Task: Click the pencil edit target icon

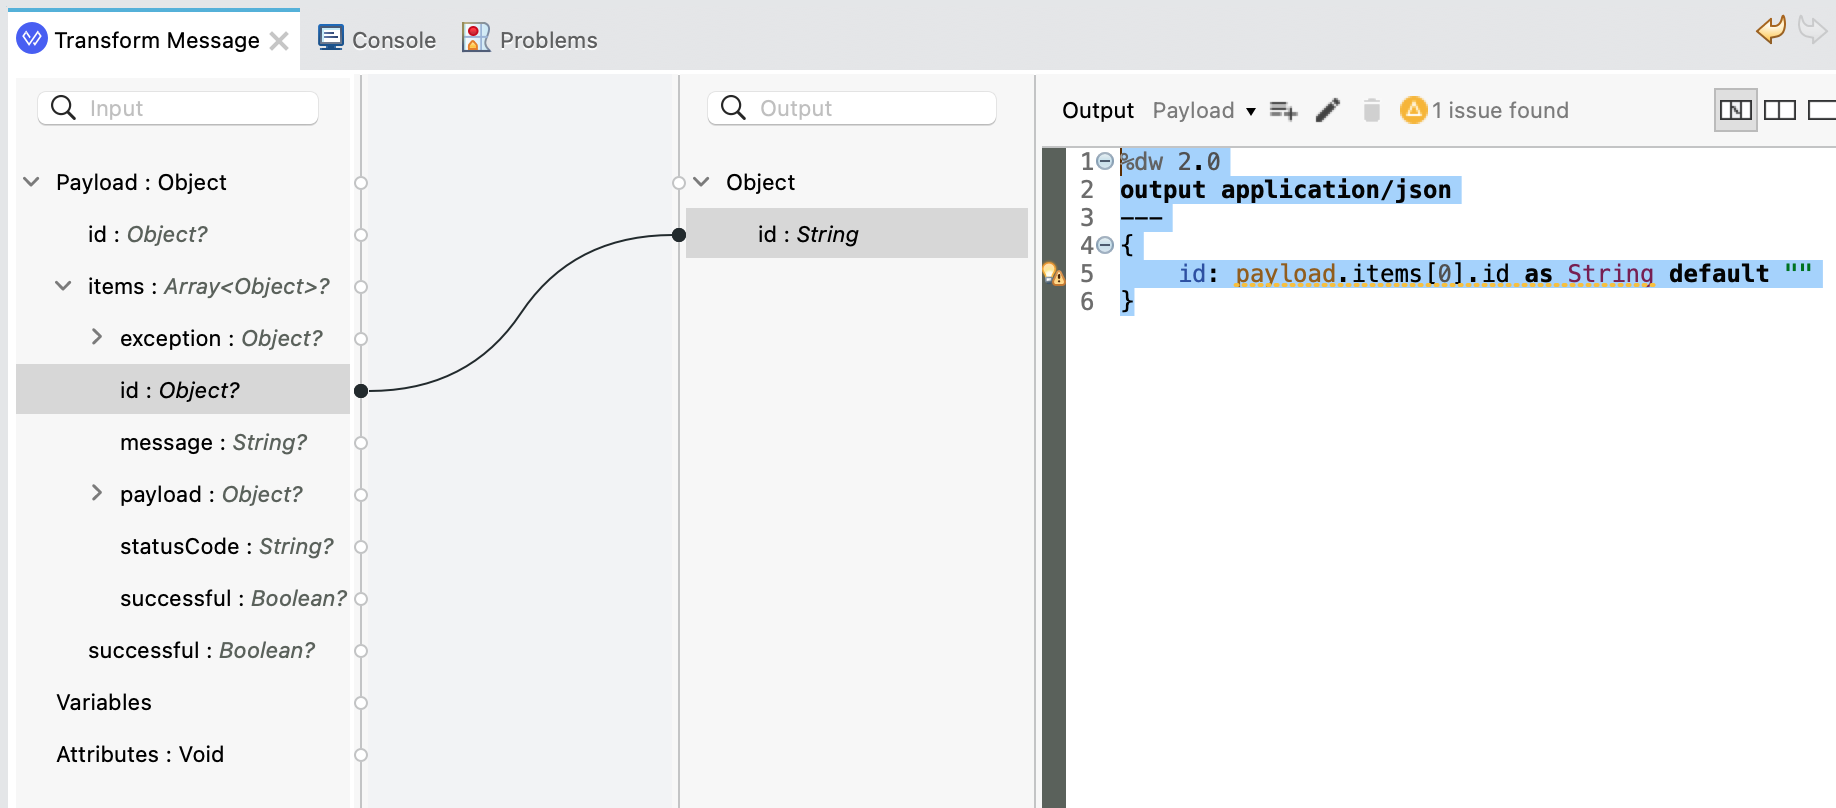Action: (x=1327, y=110)
